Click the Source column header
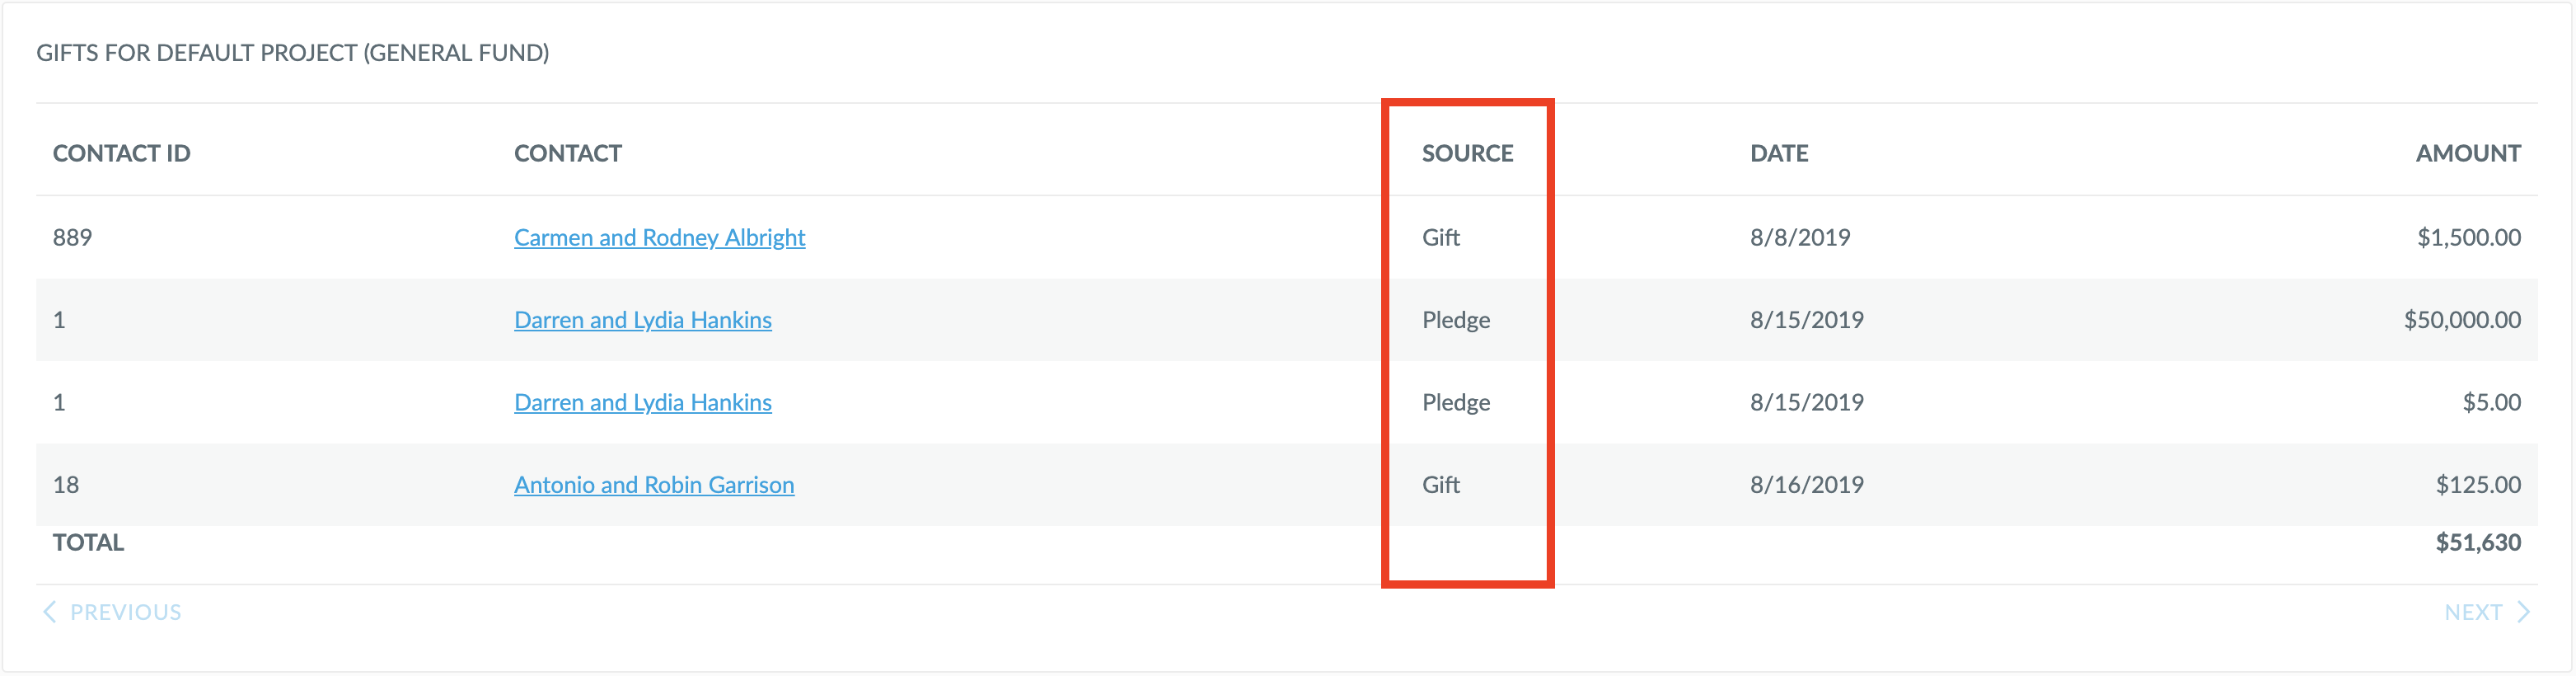Screen dimensions: 2576x676 coord(1467,153)
